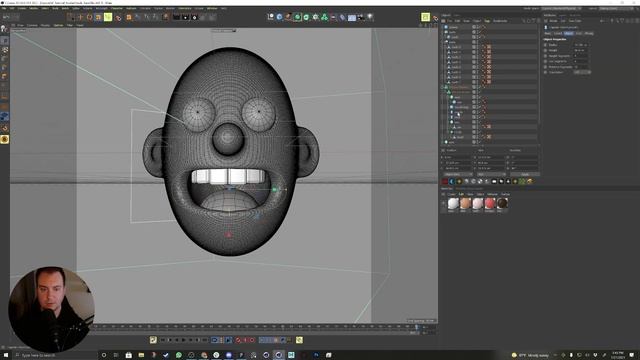Switch to the Coord. tab in Attributes
Viewport: 640px width, 360px height.
(x=558, y=33)
